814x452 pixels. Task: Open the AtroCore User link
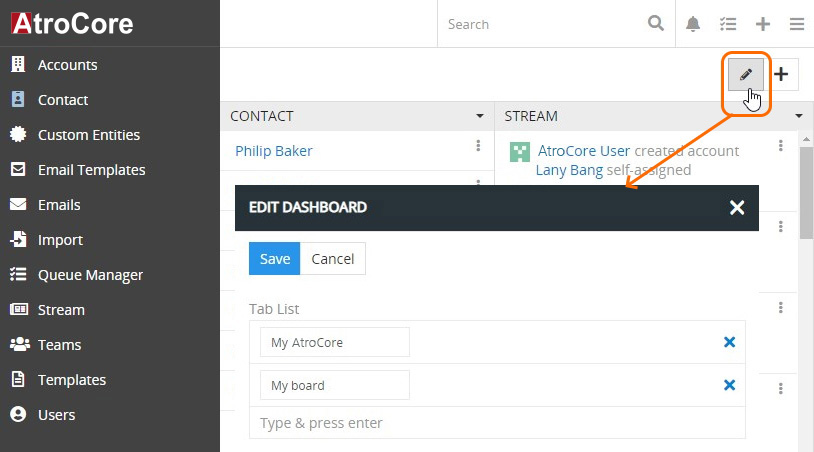click(x=584, y=151)
